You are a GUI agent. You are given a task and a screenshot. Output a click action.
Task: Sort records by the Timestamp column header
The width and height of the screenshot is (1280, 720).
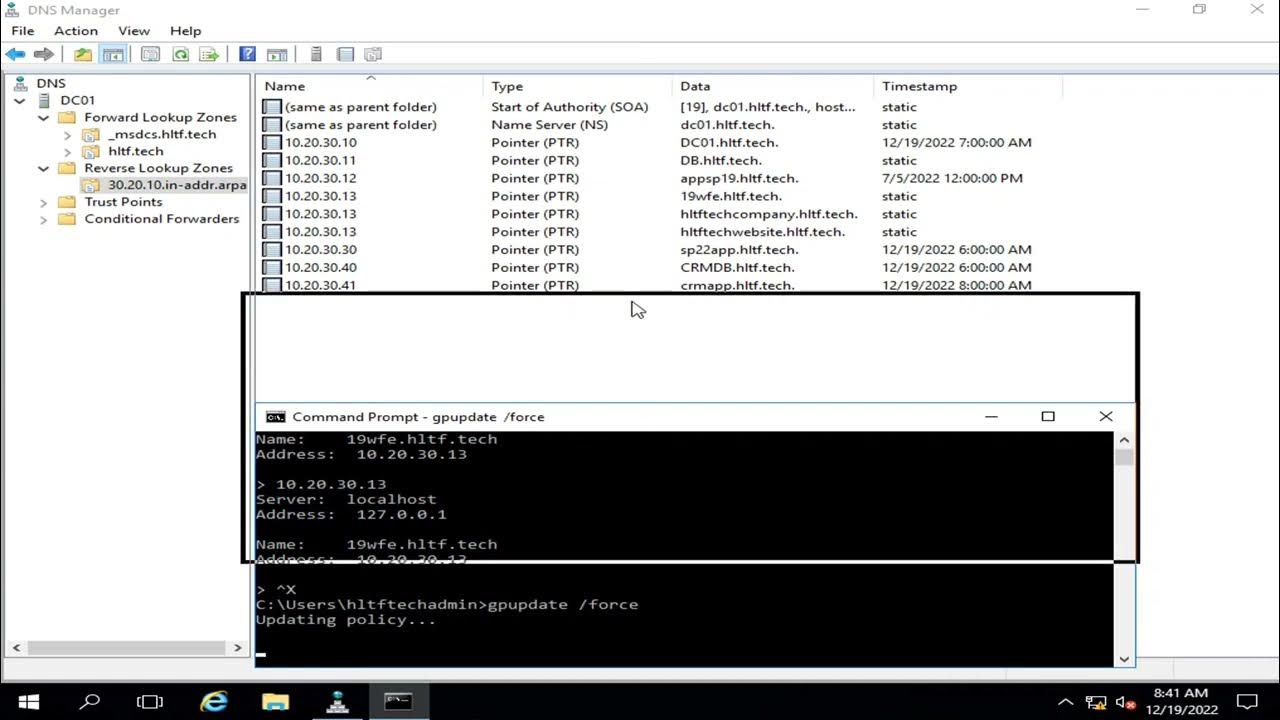click(968, 86)
